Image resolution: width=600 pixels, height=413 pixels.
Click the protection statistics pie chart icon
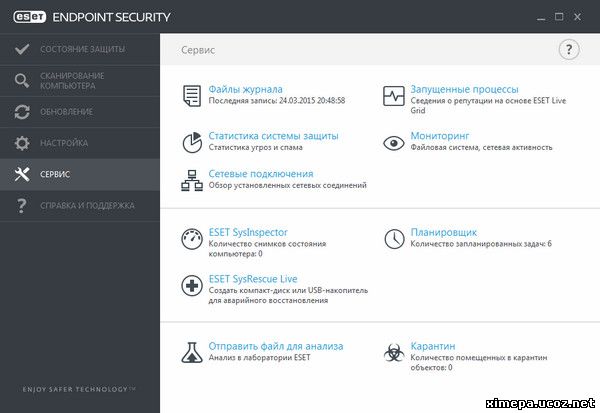(191, 141)
